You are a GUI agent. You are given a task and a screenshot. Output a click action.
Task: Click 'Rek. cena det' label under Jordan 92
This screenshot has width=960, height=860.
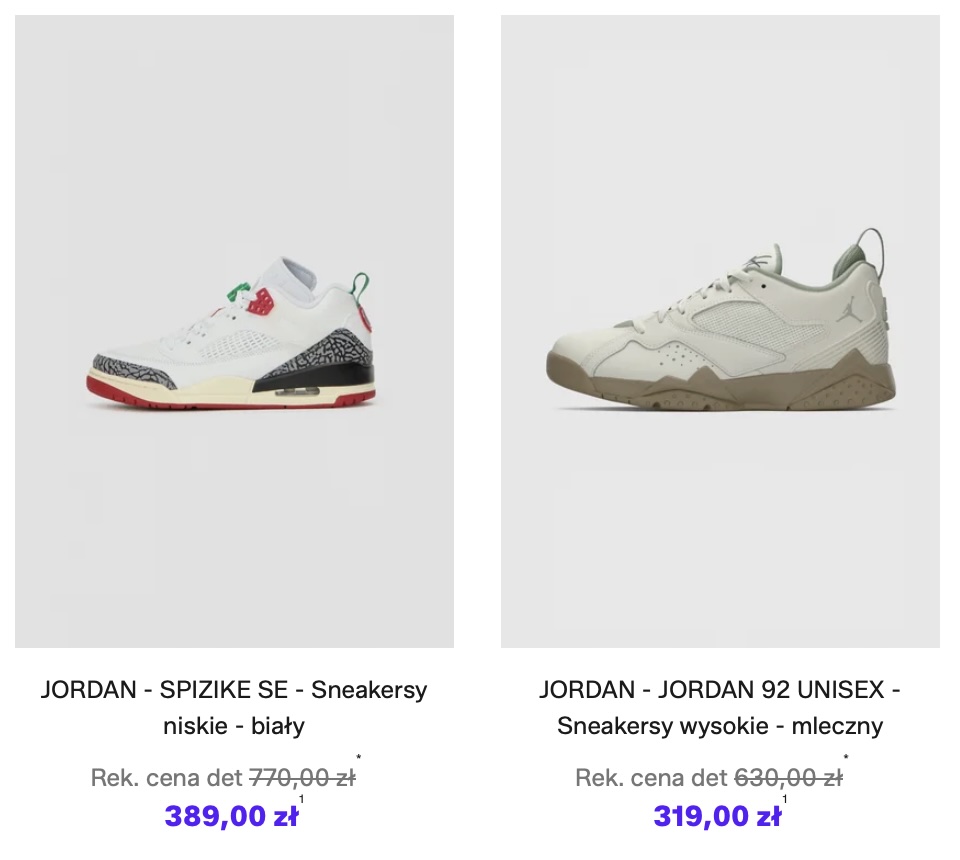point(651,778)
